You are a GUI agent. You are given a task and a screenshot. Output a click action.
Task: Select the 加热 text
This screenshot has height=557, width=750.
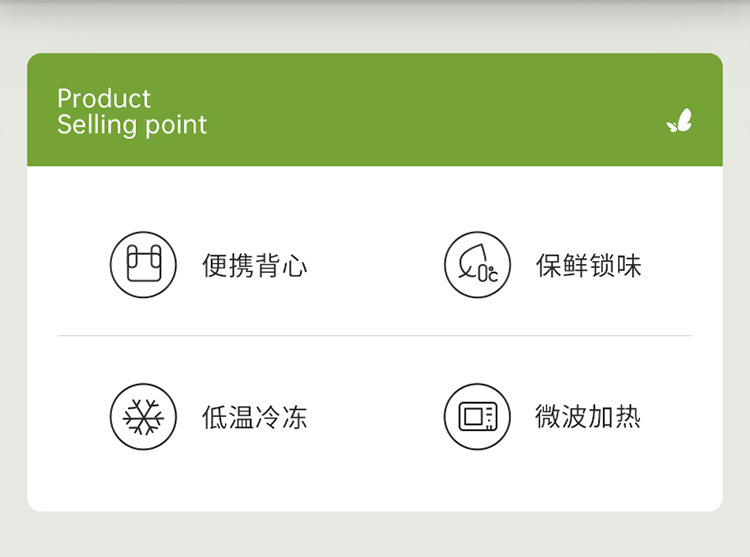tap(615, 416)
